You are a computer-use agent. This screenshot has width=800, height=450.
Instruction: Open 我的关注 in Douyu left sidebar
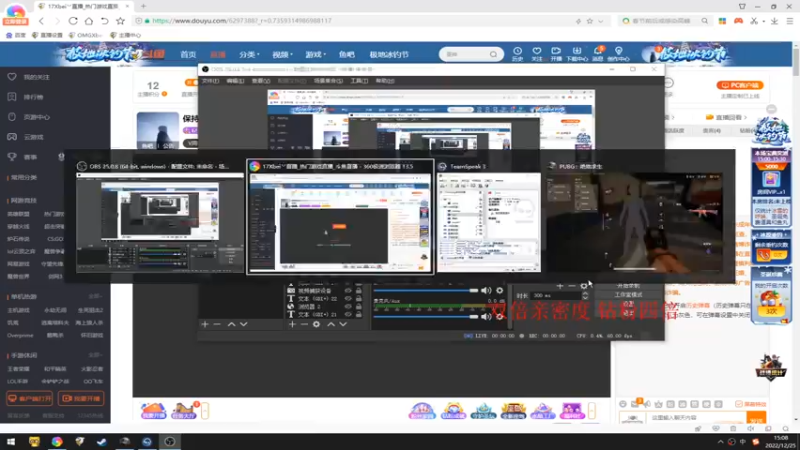click(36, 77)
